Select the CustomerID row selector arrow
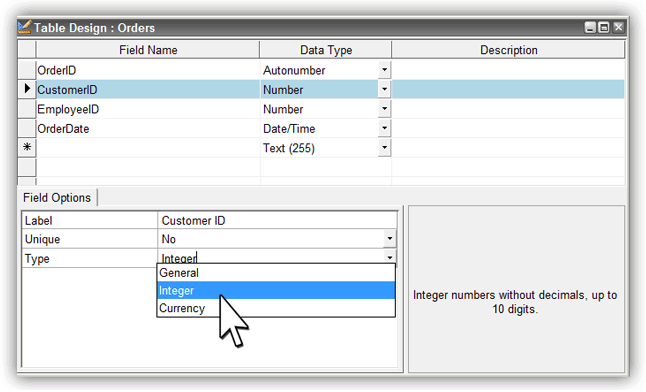 click(x=27, y=89)
